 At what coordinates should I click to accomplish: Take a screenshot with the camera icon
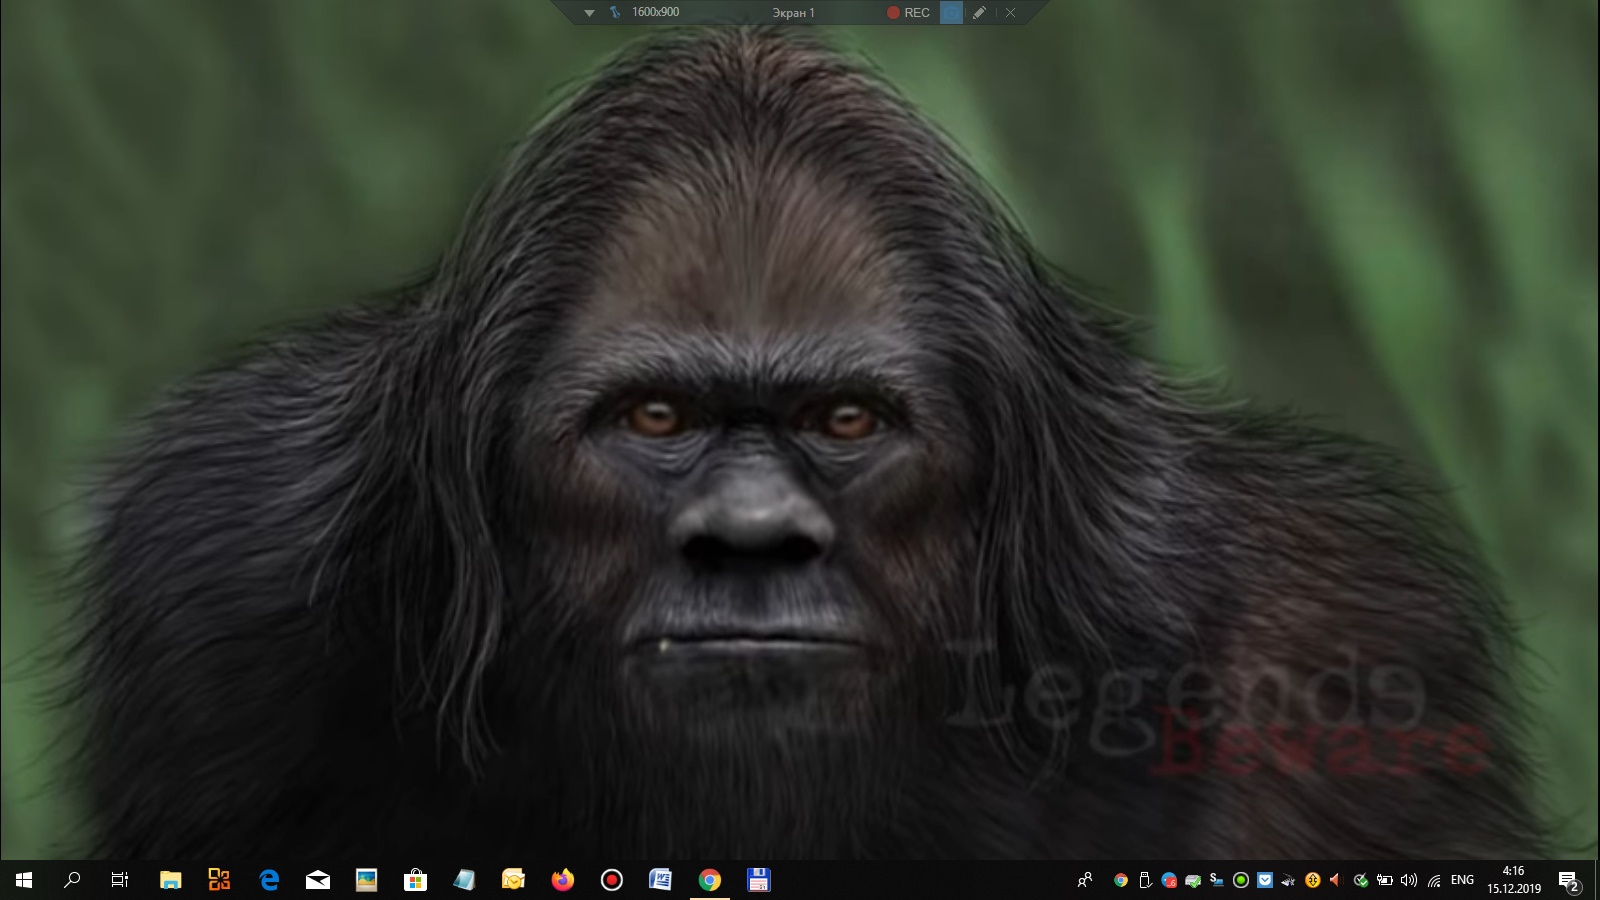point(951,12)
